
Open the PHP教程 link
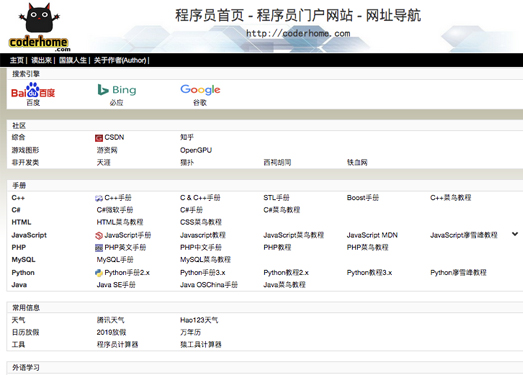coord(277,248)
